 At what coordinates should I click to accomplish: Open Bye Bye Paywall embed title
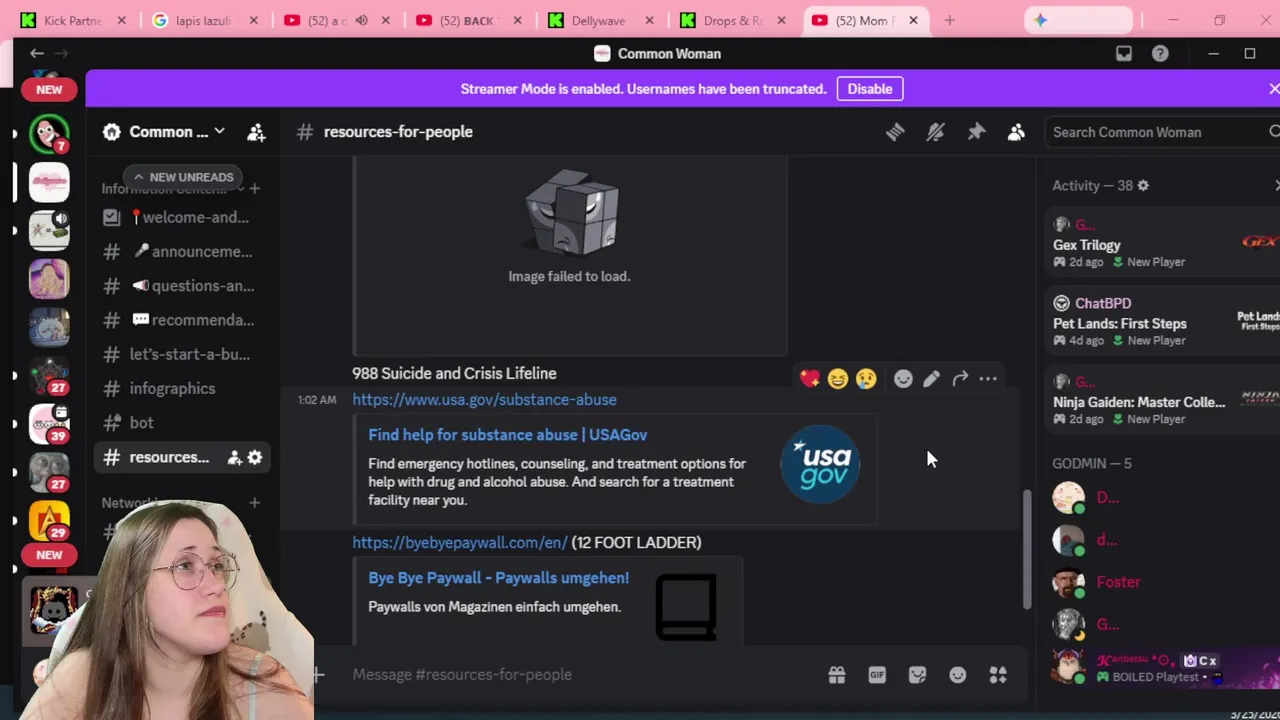point(498,578)
